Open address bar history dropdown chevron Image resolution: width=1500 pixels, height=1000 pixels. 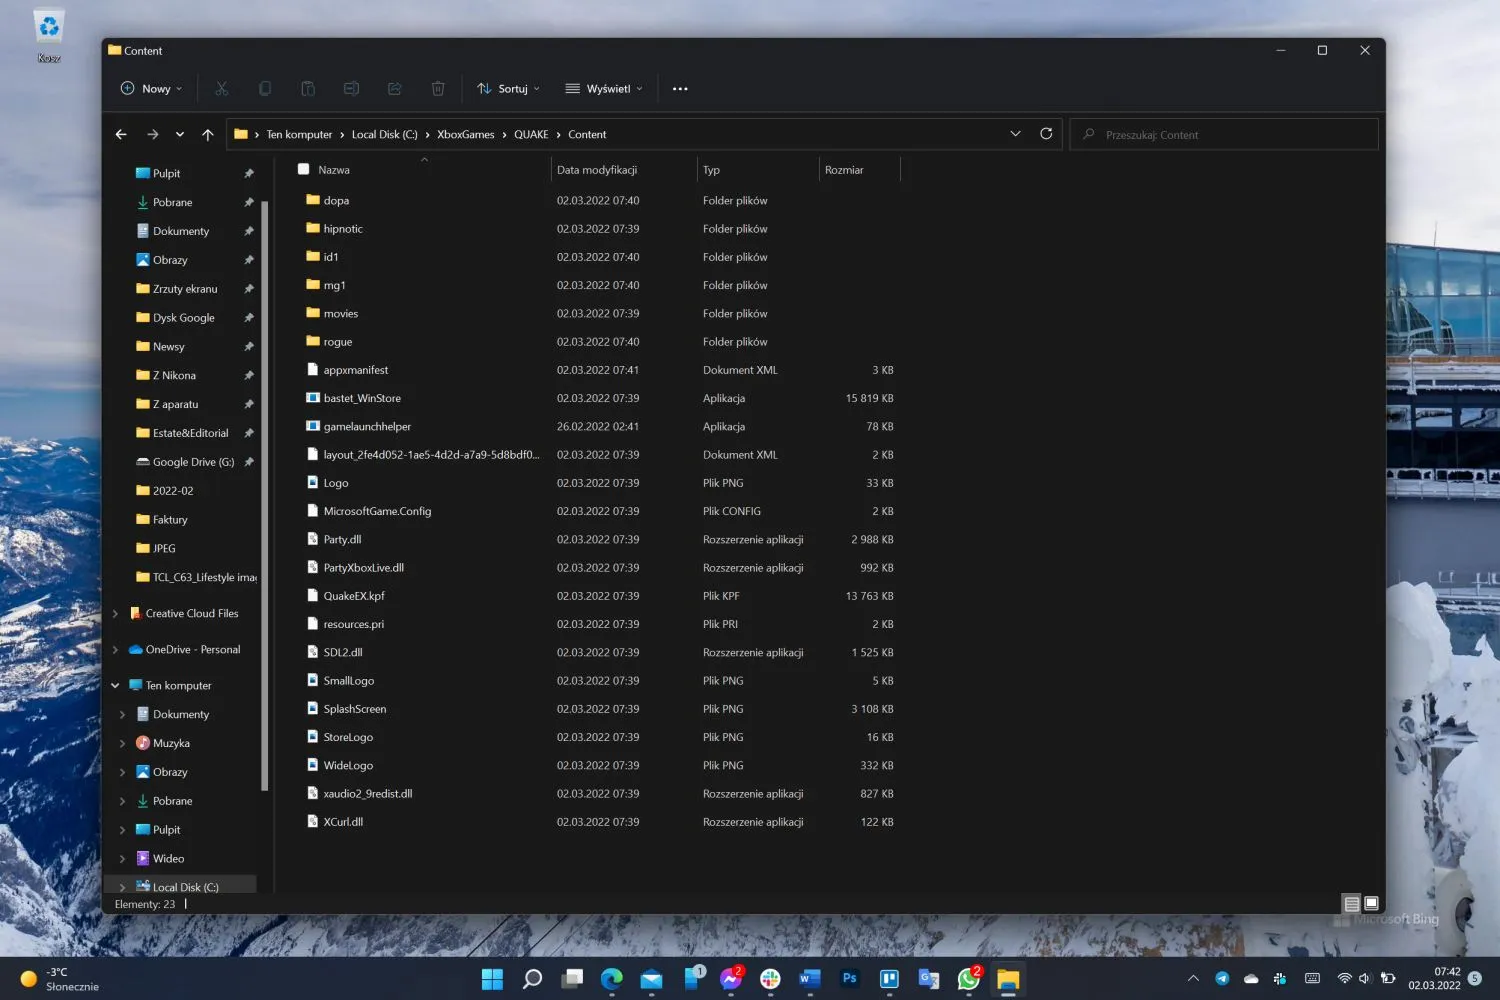coord(1015,134)
